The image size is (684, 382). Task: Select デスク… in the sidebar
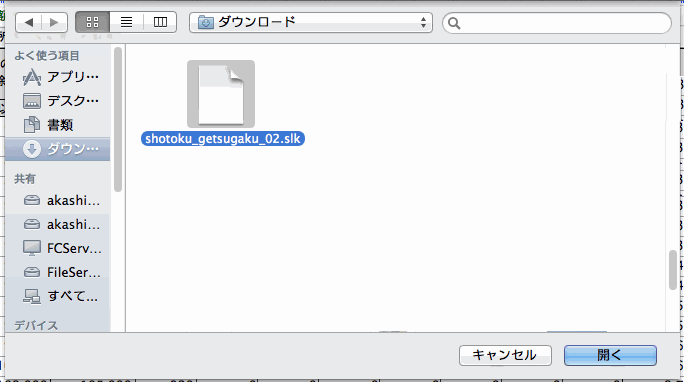pyautogui.click(x=58, y=101)
